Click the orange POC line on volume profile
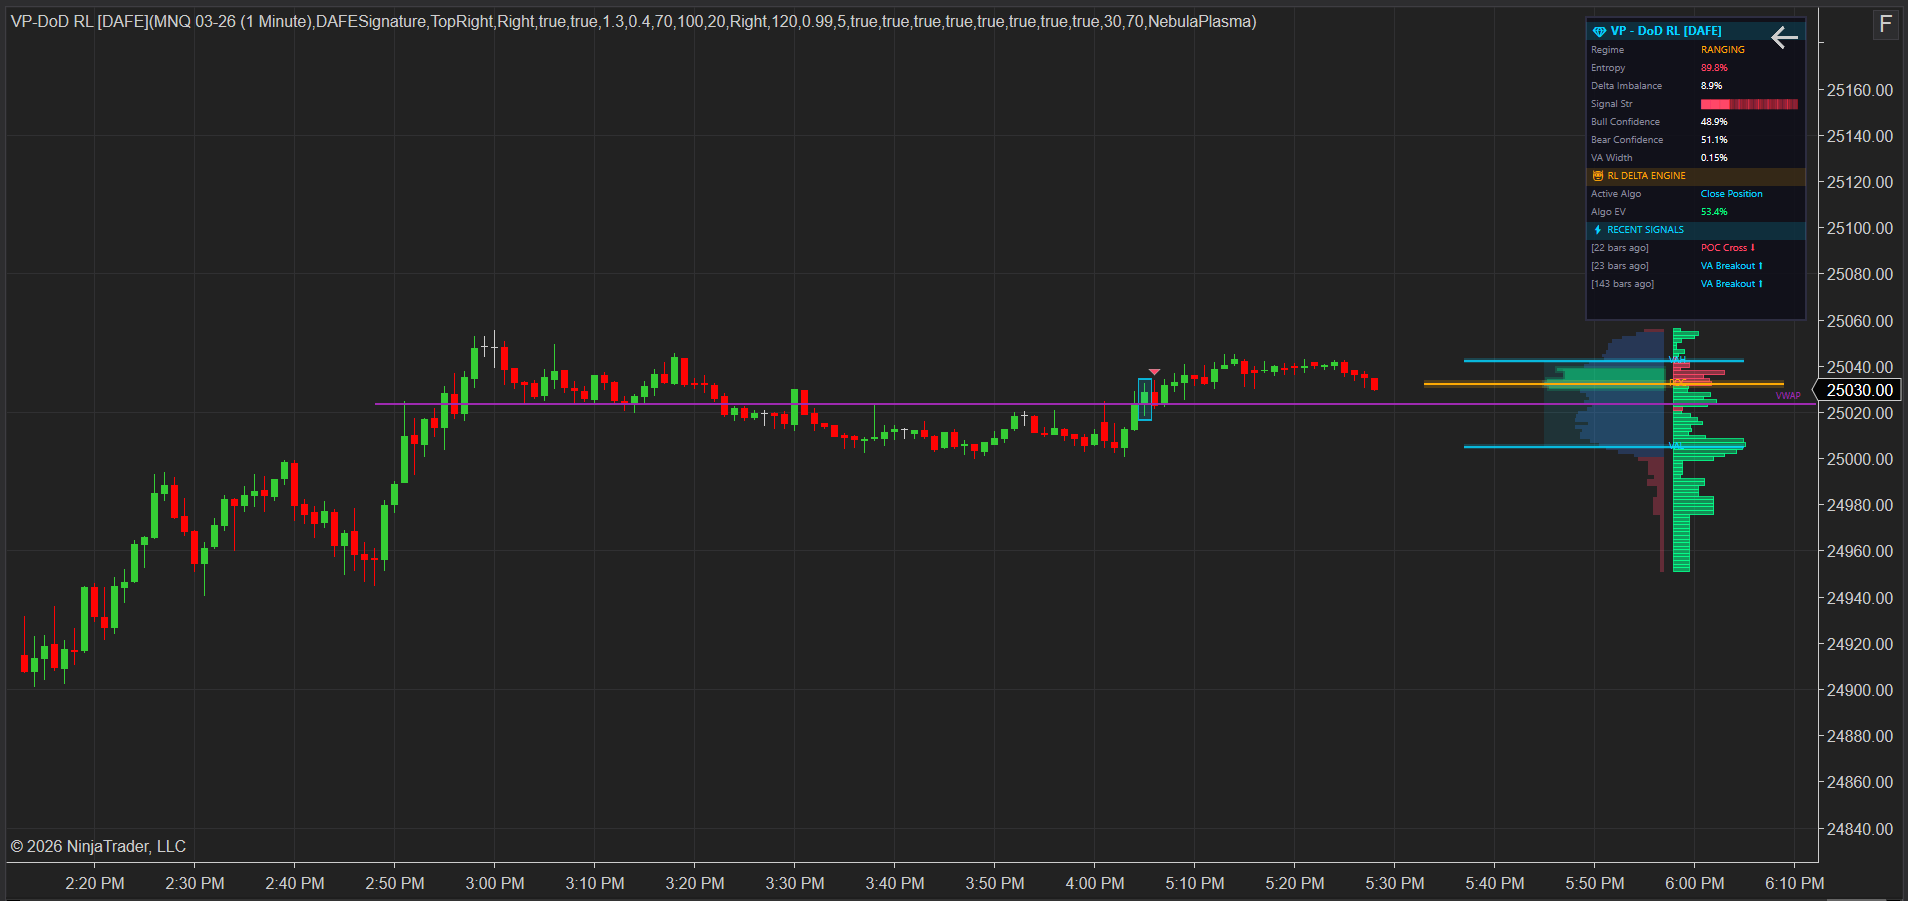This screenshot has height=901, width=1908. point(1603,383)
